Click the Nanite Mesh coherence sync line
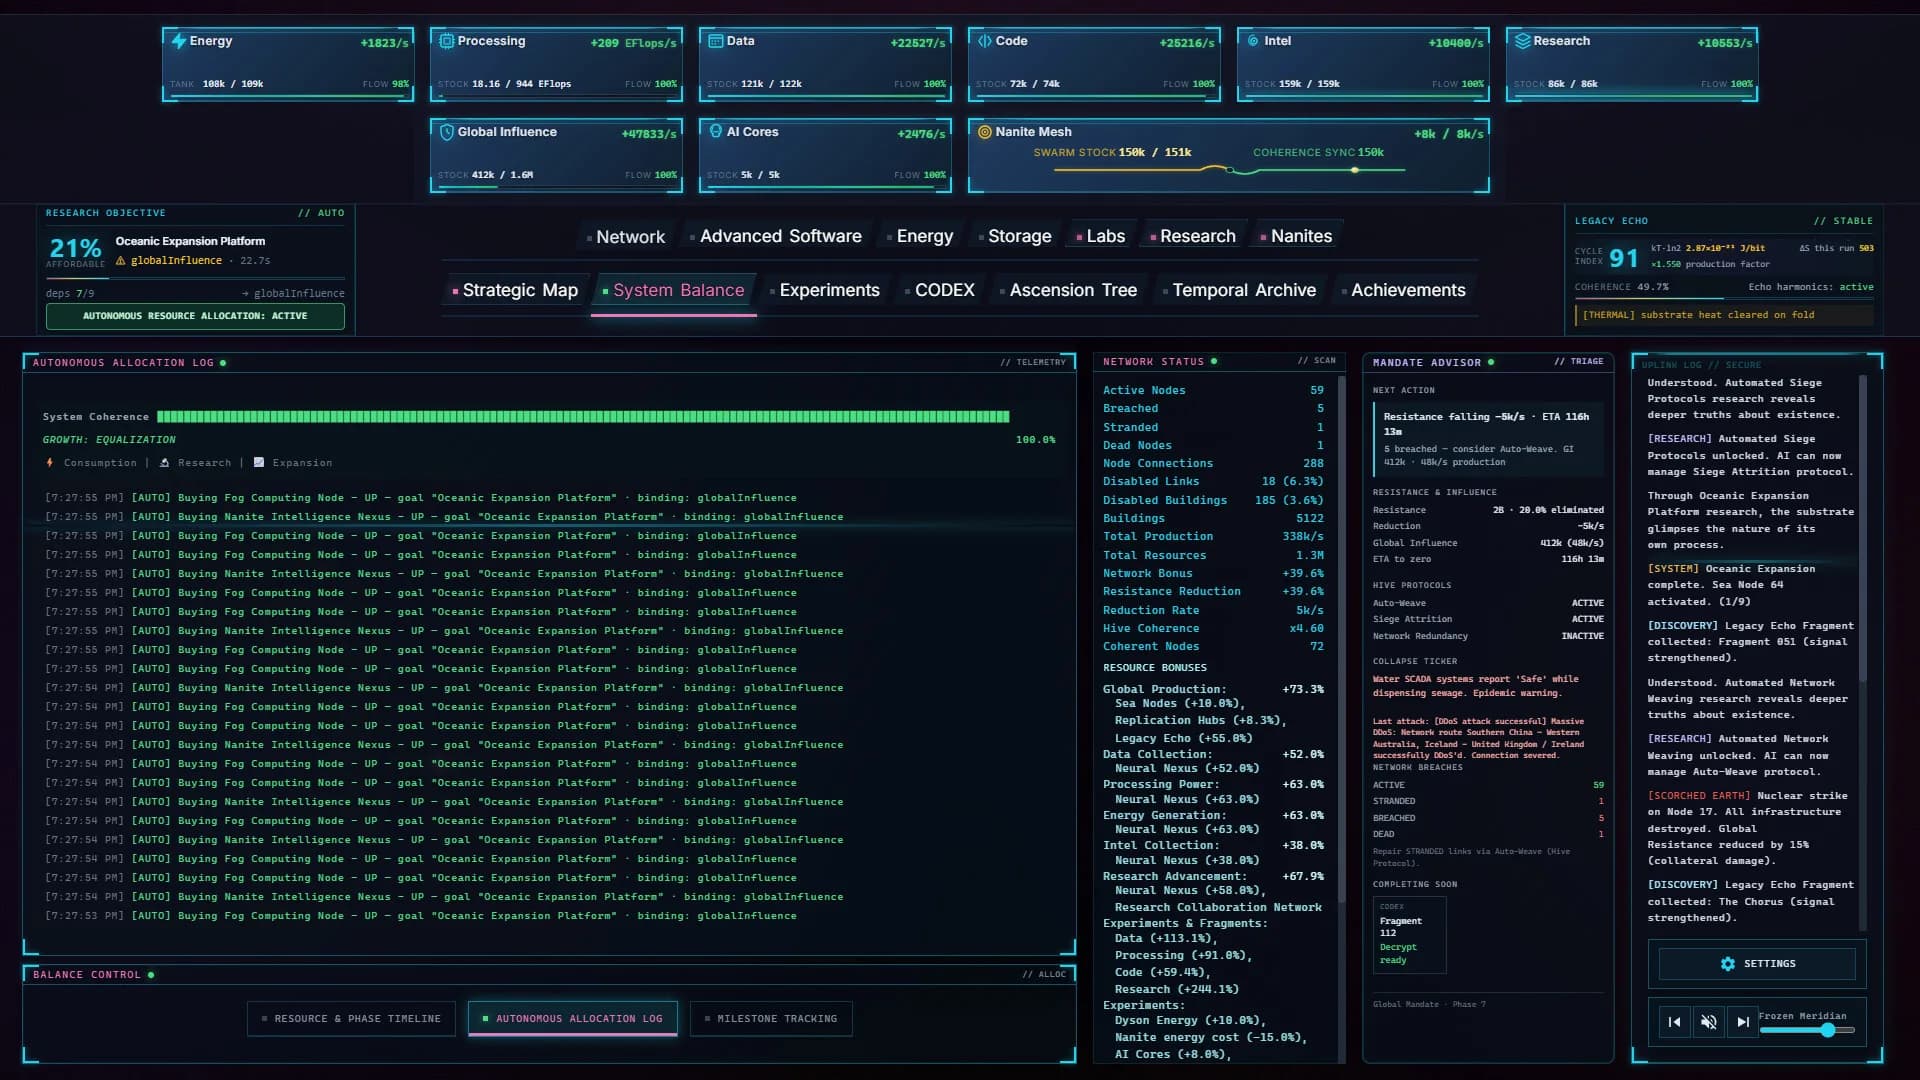Image resolution: width=1920 pixels, height=1080 pixels. pyautogui.click(x=1318, y=170)
